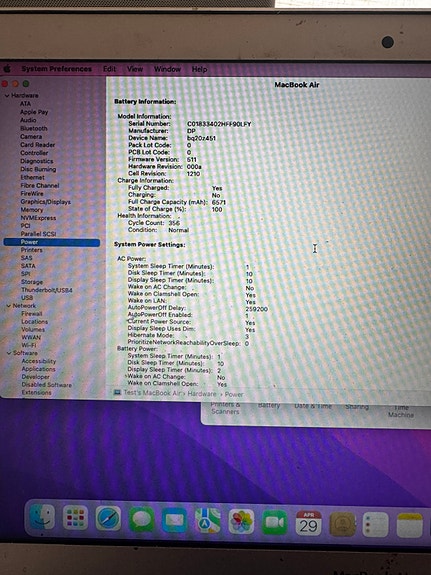Select Graphics/Displays in sidebar
Viewport: 431px width, 575px height.
(45, 201)
